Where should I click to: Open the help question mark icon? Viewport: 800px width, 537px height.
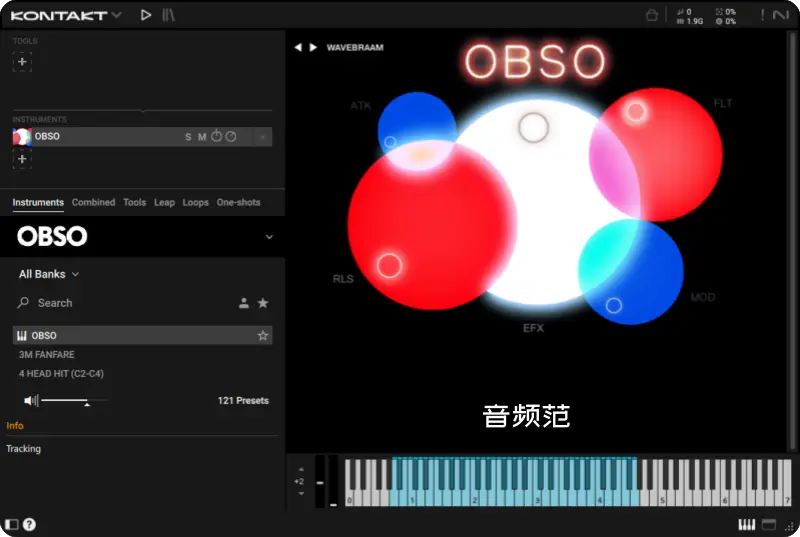29,524
